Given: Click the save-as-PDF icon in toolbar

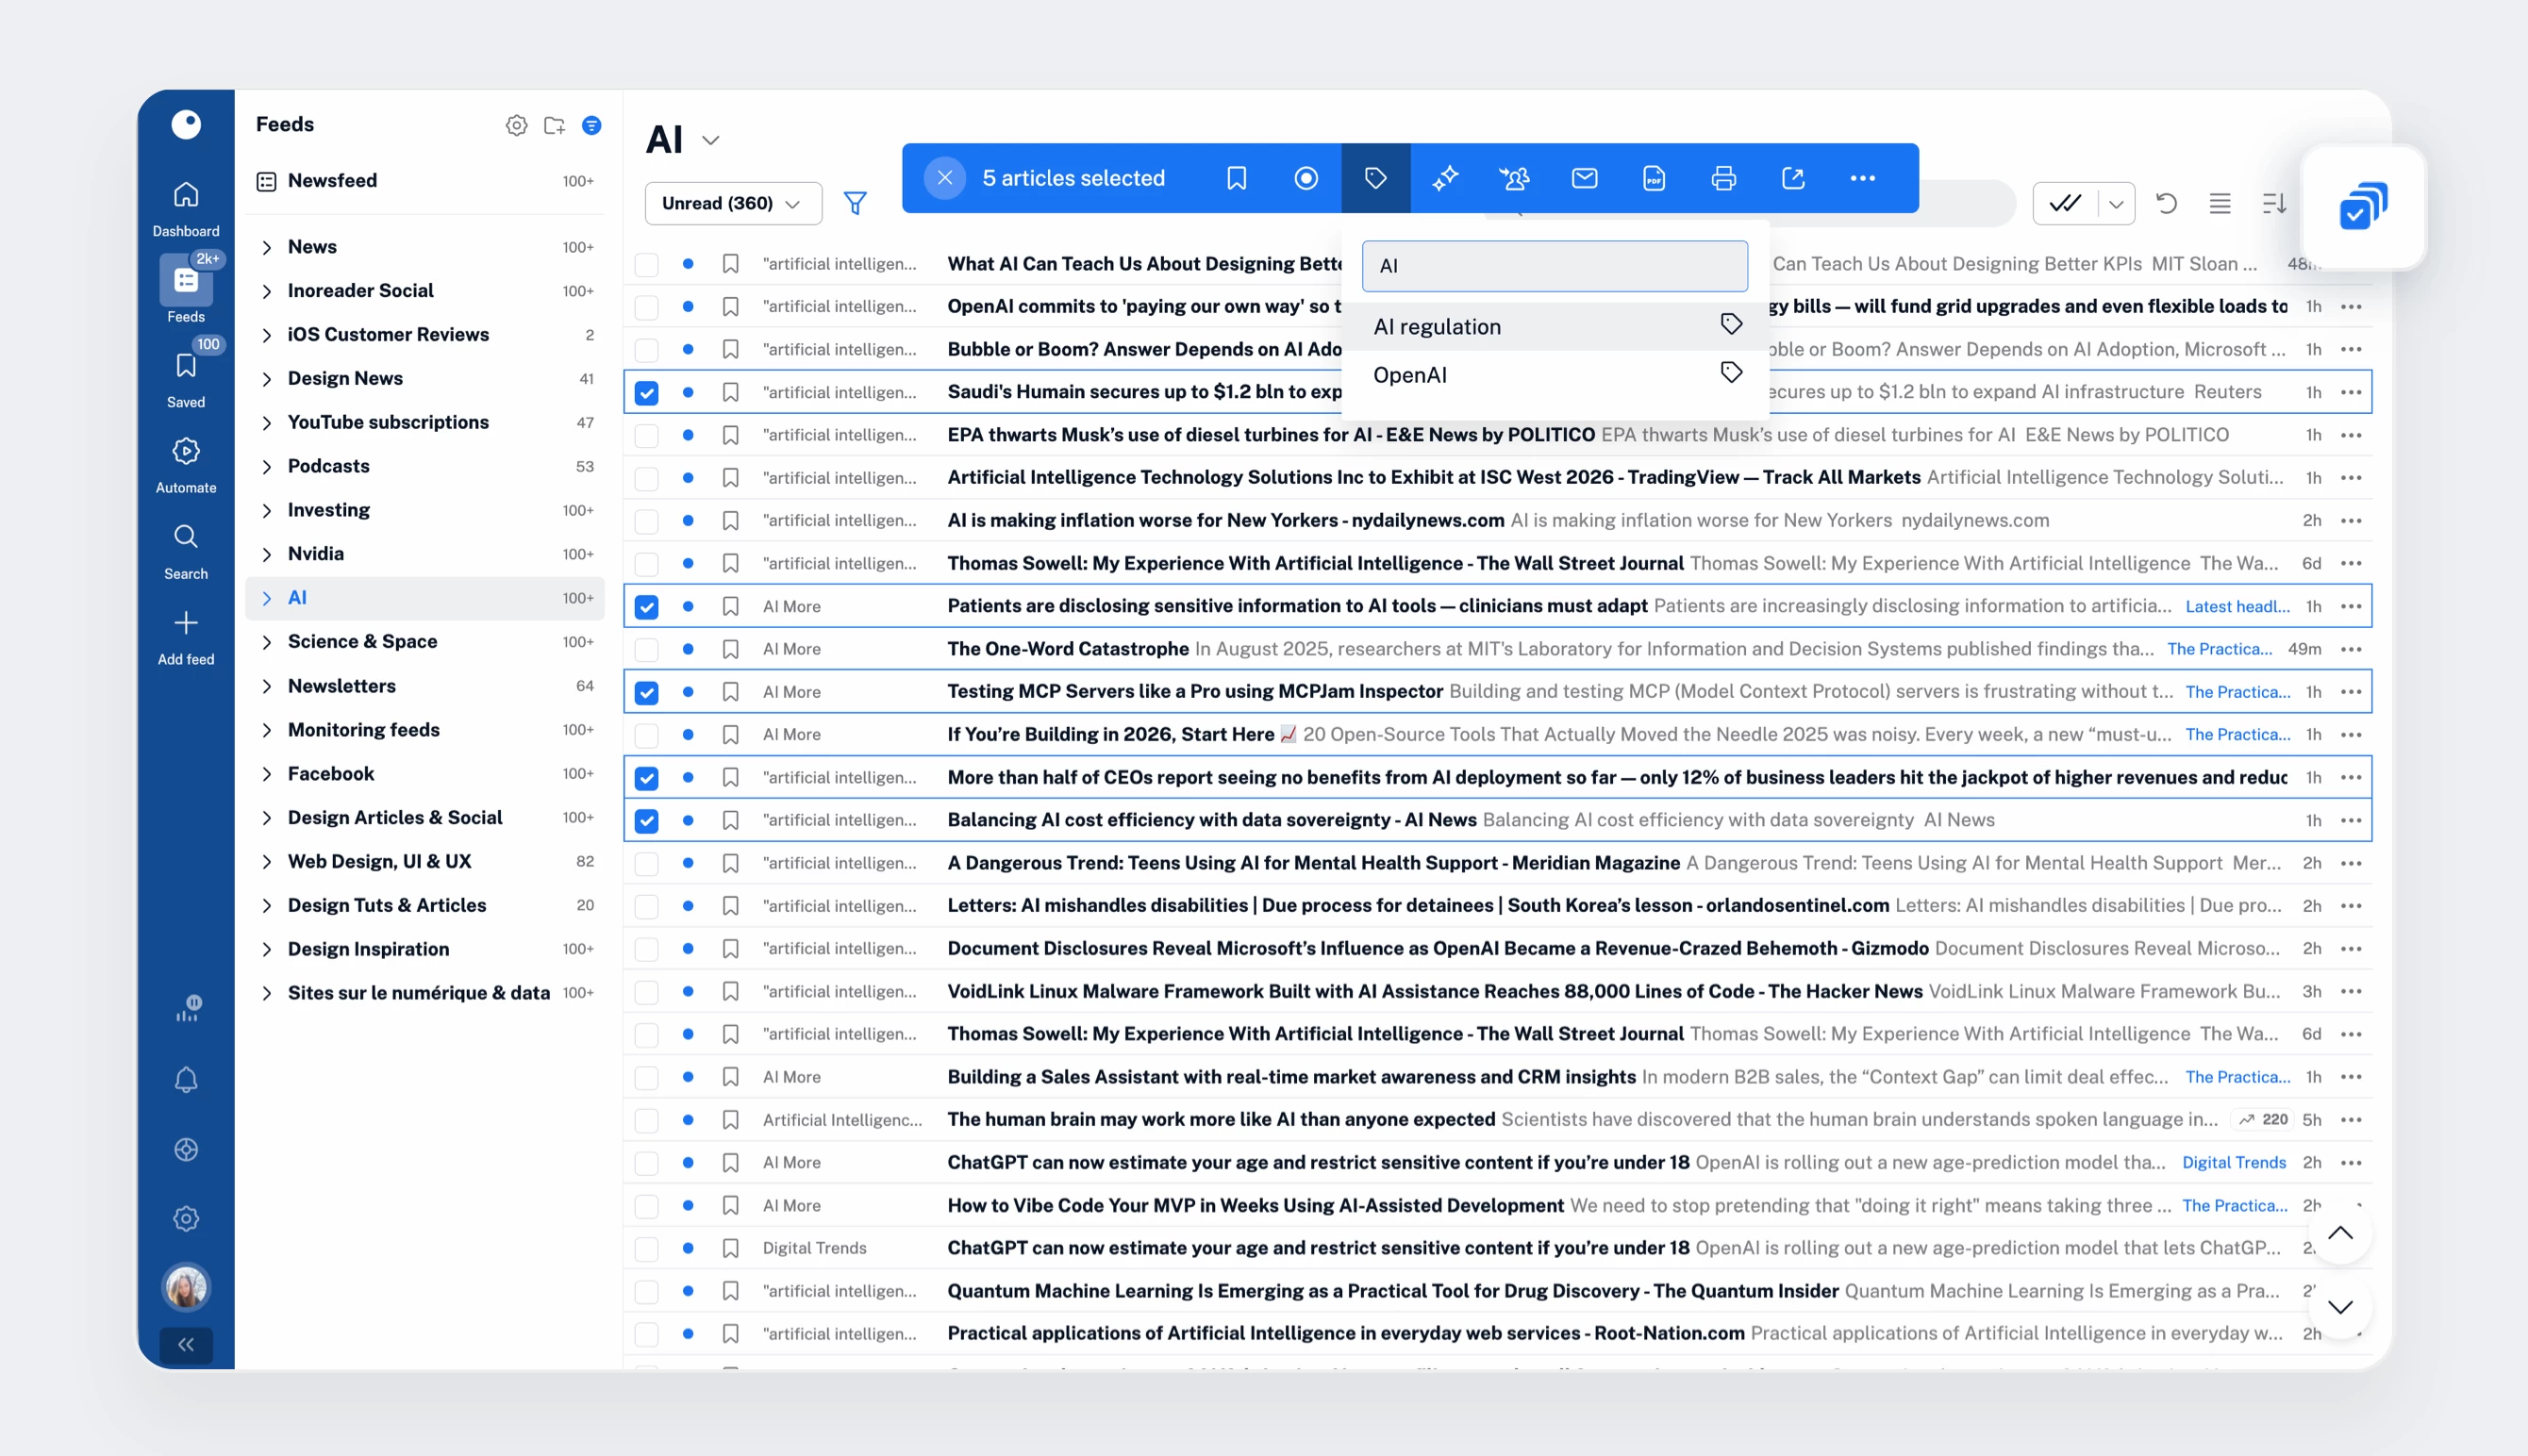Looking at the screenshot, I should click(1654, 178).
